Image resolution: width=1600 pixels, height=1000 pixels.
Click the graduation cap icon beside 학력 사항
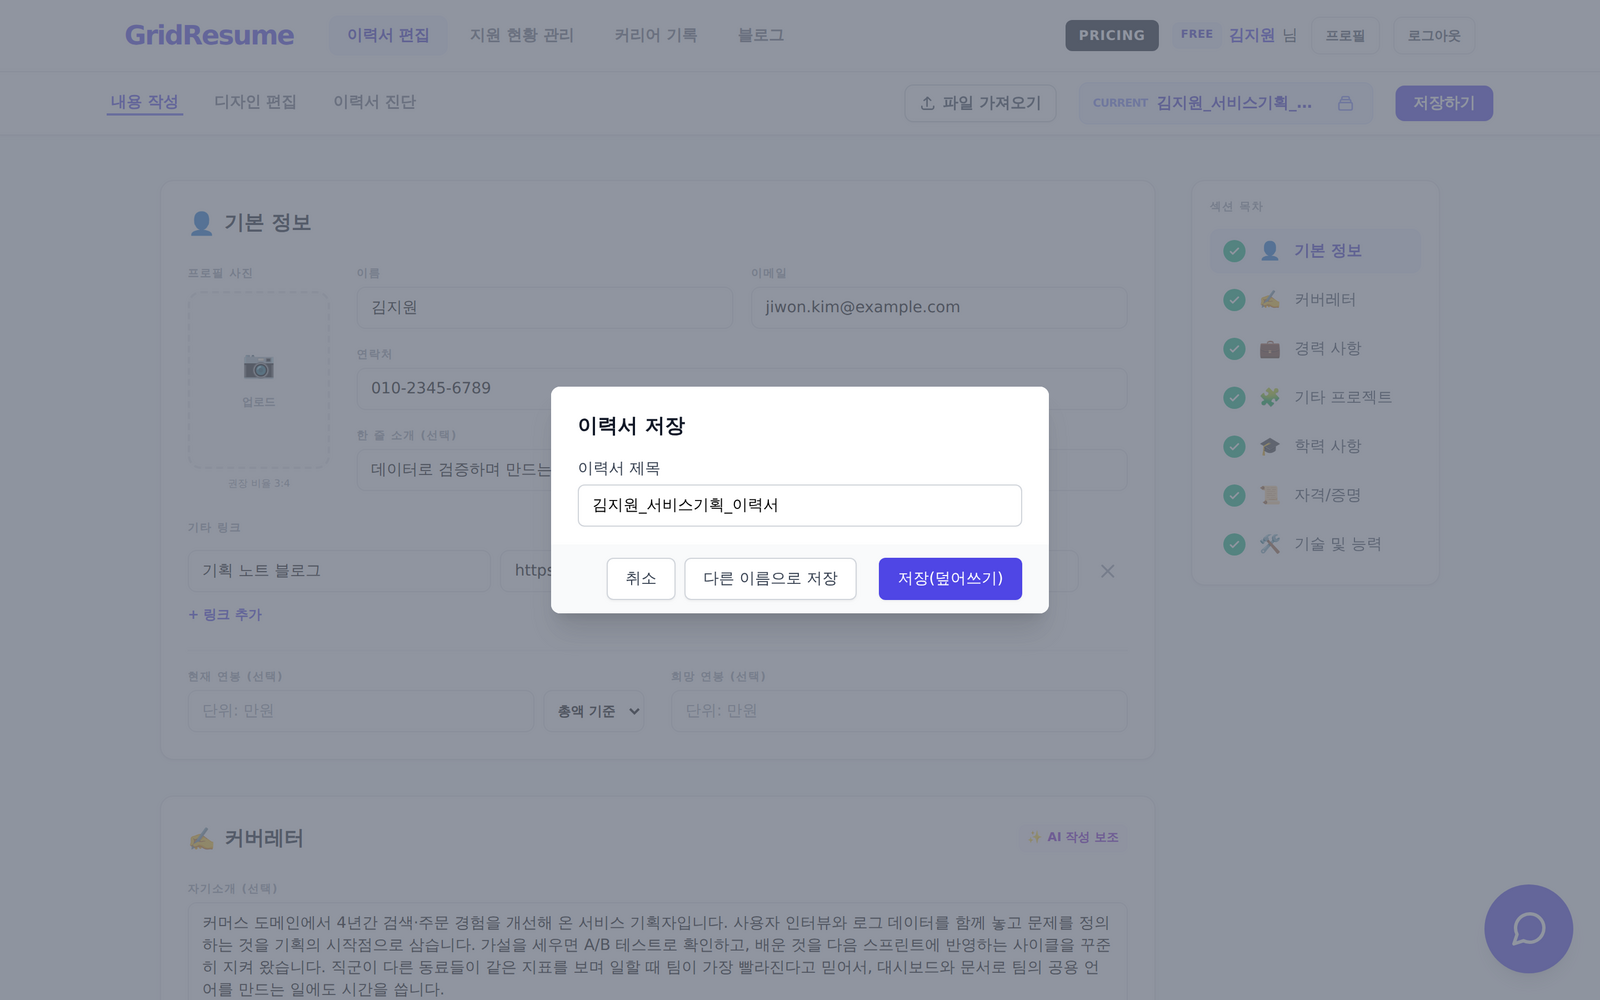tap(1269, 446)
